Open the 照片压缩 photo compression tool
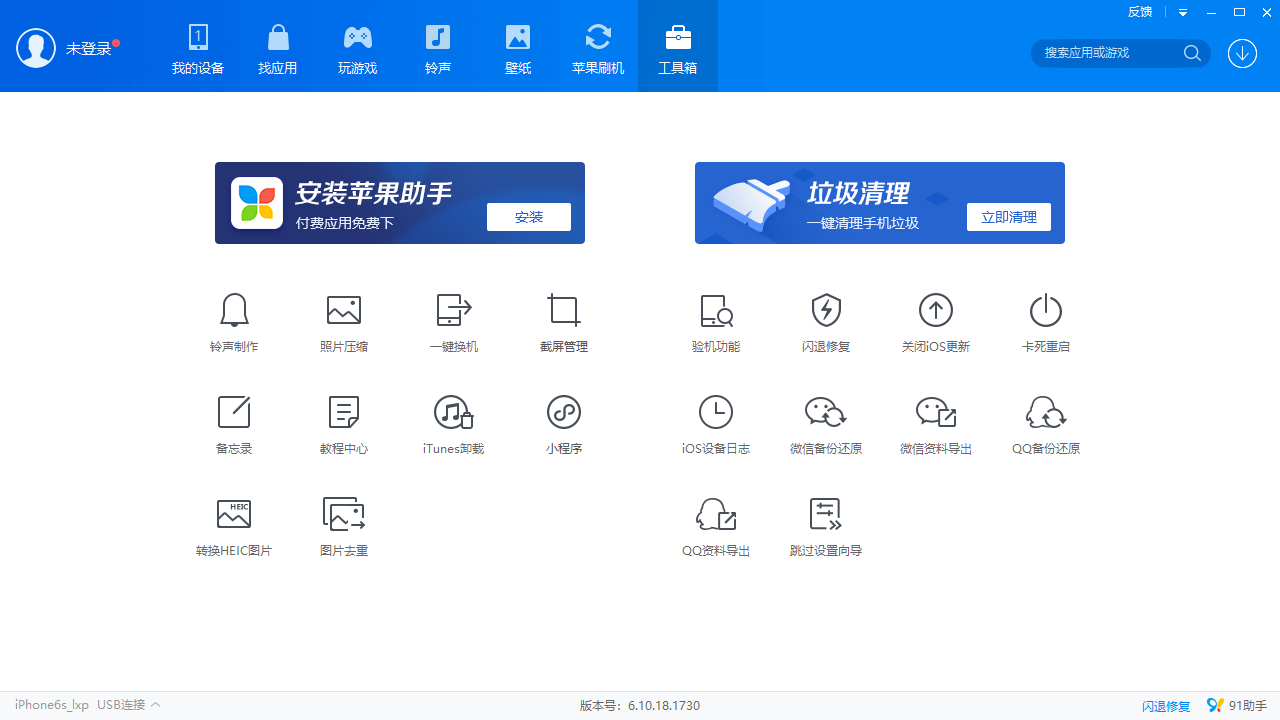This screenshot has width=1280, height=720. coord(344,311)
